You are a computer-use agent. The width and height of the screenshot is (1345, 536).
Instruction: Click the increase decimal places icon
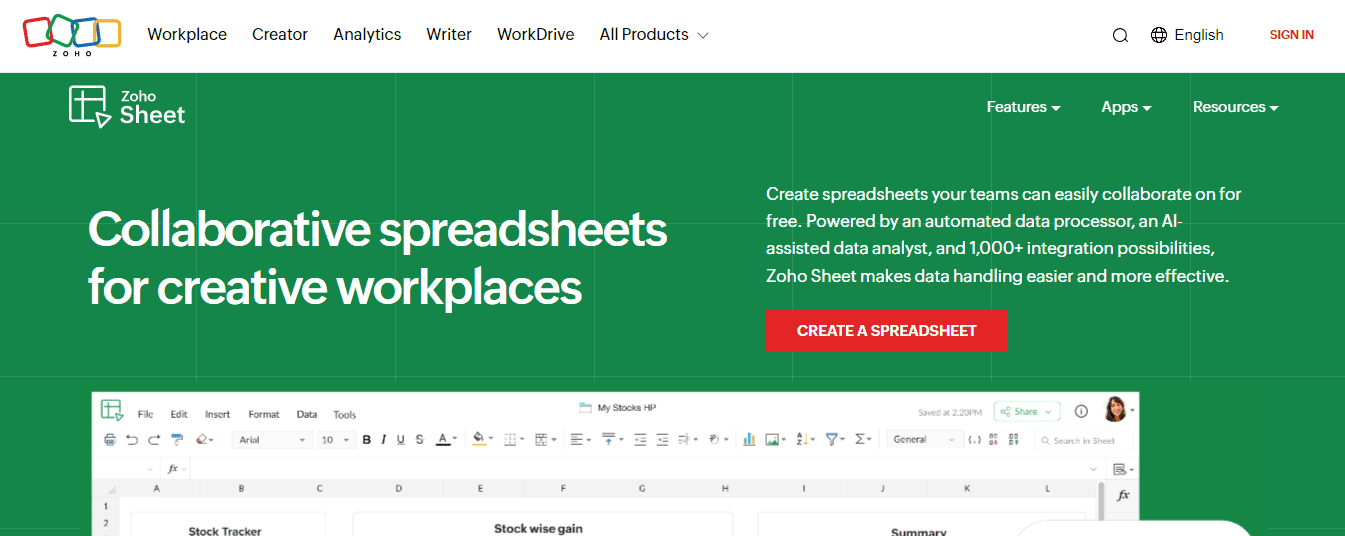[x=1013, y=439]
